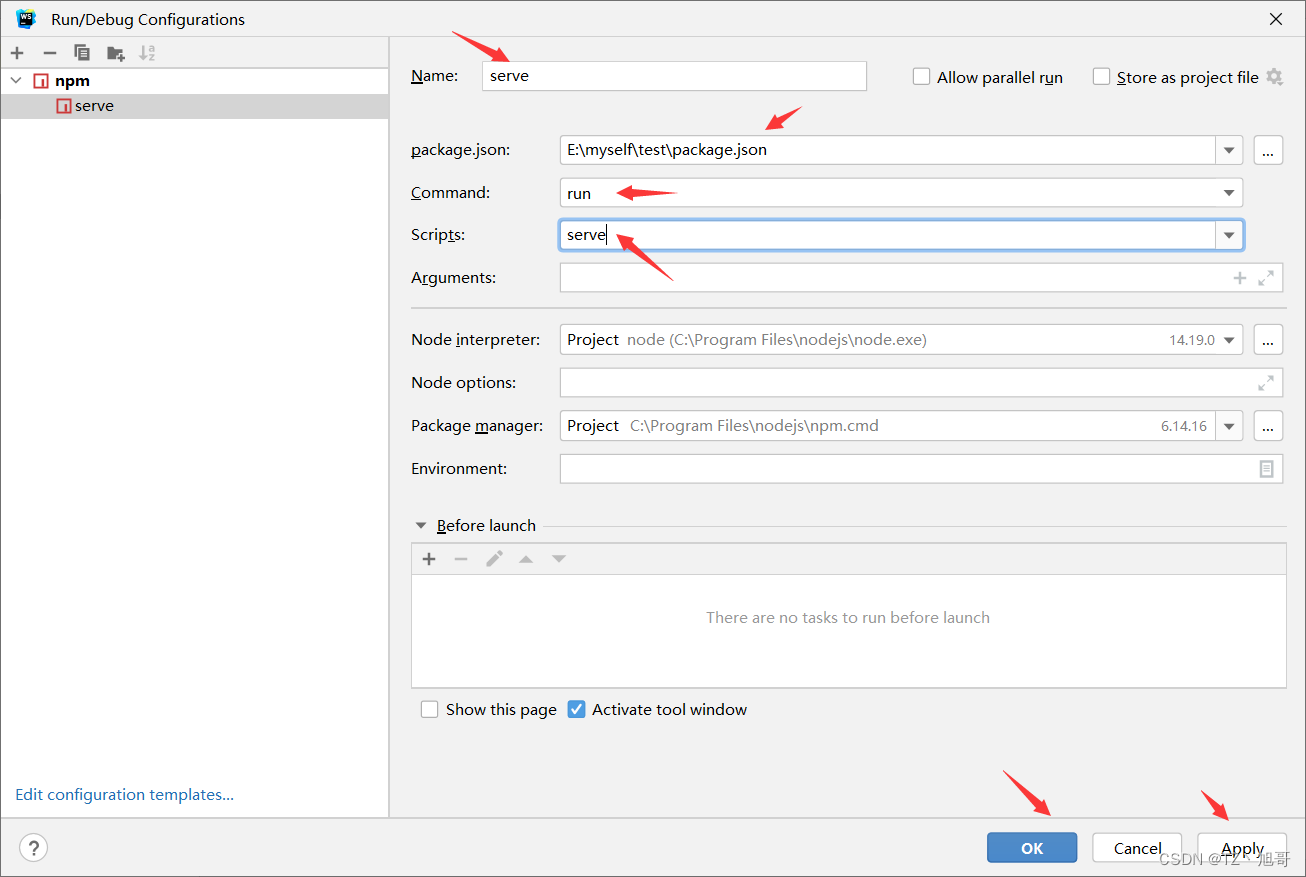The width and height of the screenshot is (1306, 877).
Task: Open help with question mark button
Action: (33, 848)
